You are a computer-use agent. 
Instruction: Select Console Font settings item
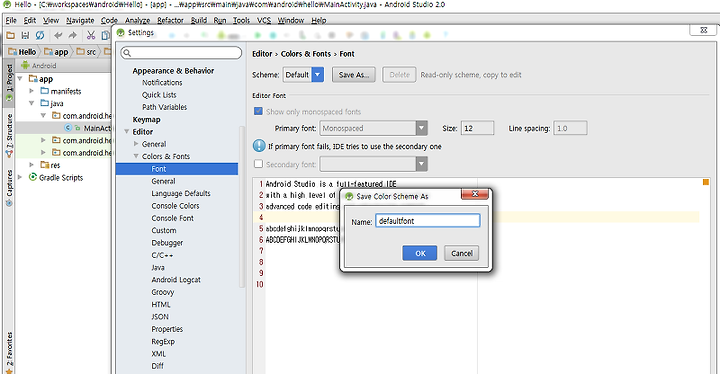pos(173,218)
